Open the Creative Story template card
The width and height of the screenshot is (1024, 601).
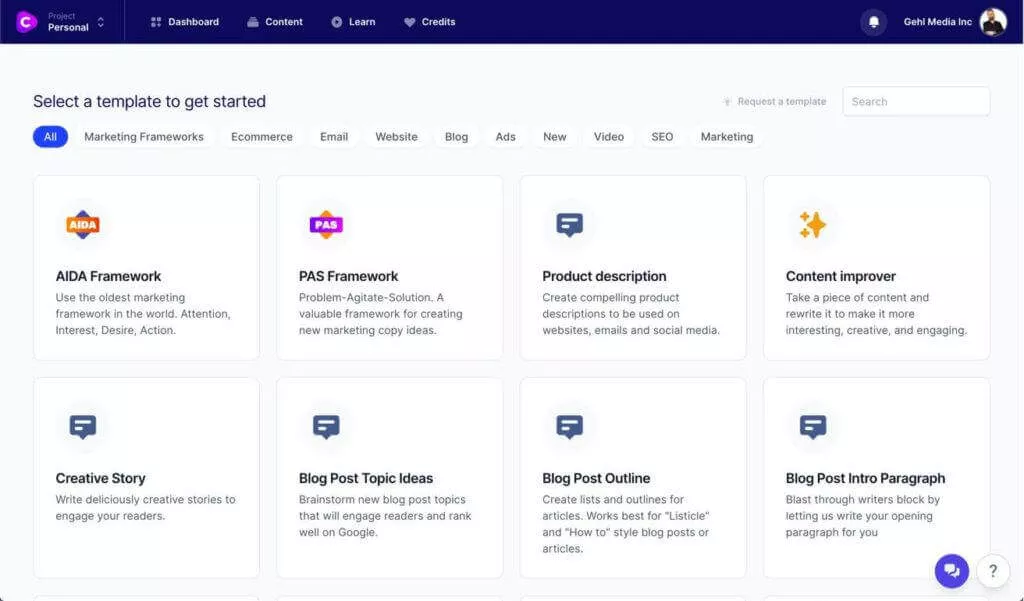(146, 477)
